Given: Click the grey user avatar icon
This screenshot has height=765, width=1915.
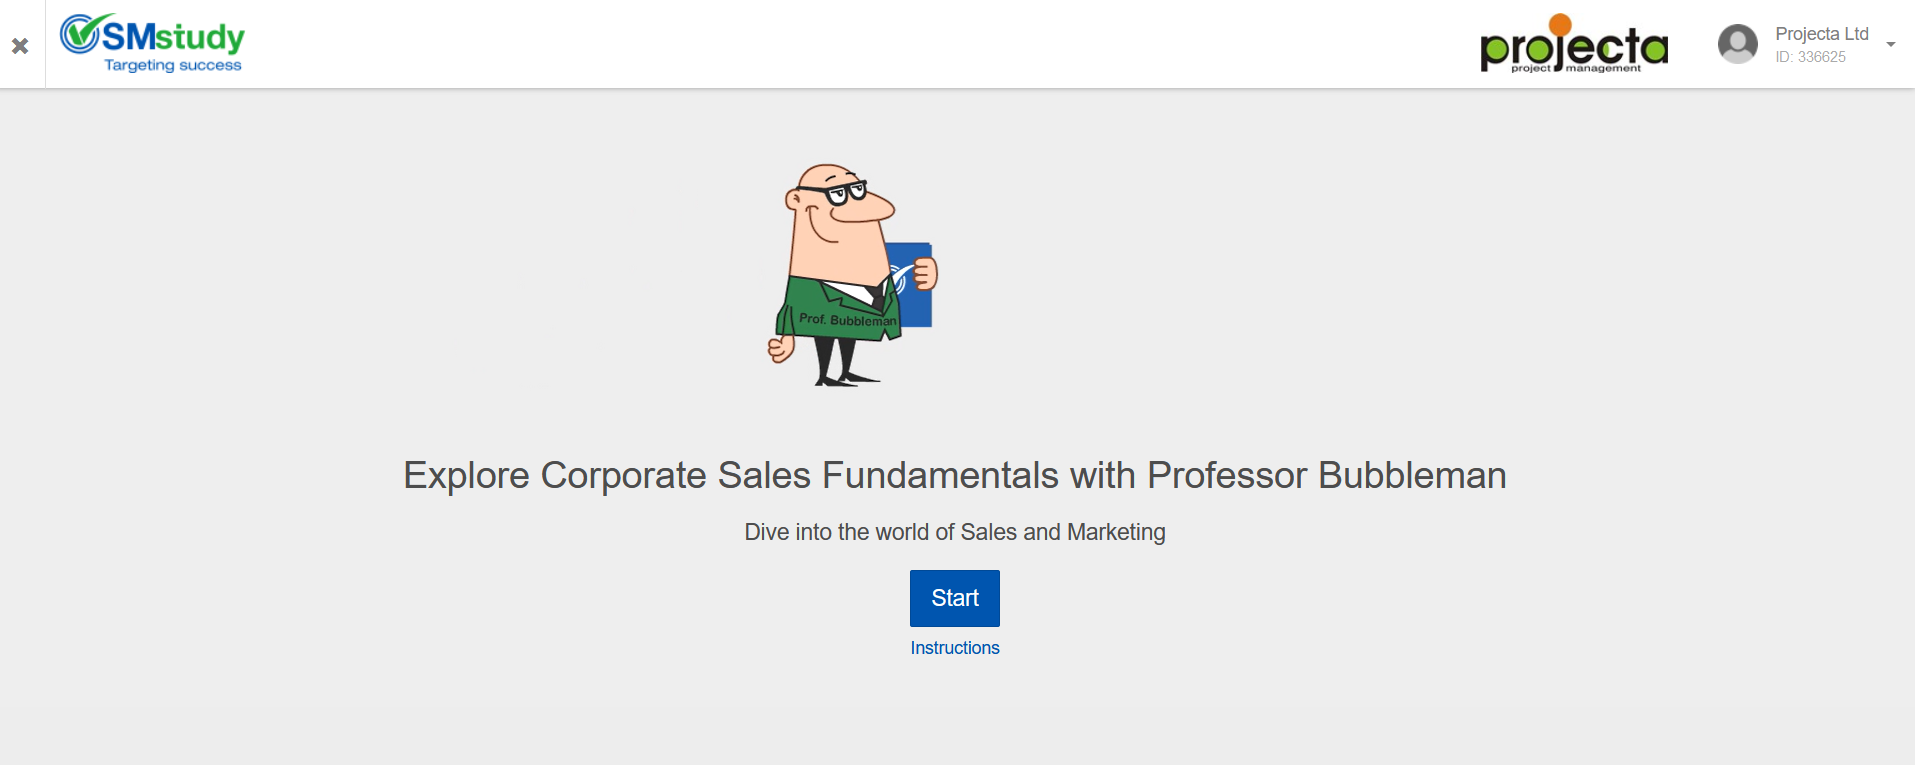Looking at the screenshot, I should (x=1737, y=44).
